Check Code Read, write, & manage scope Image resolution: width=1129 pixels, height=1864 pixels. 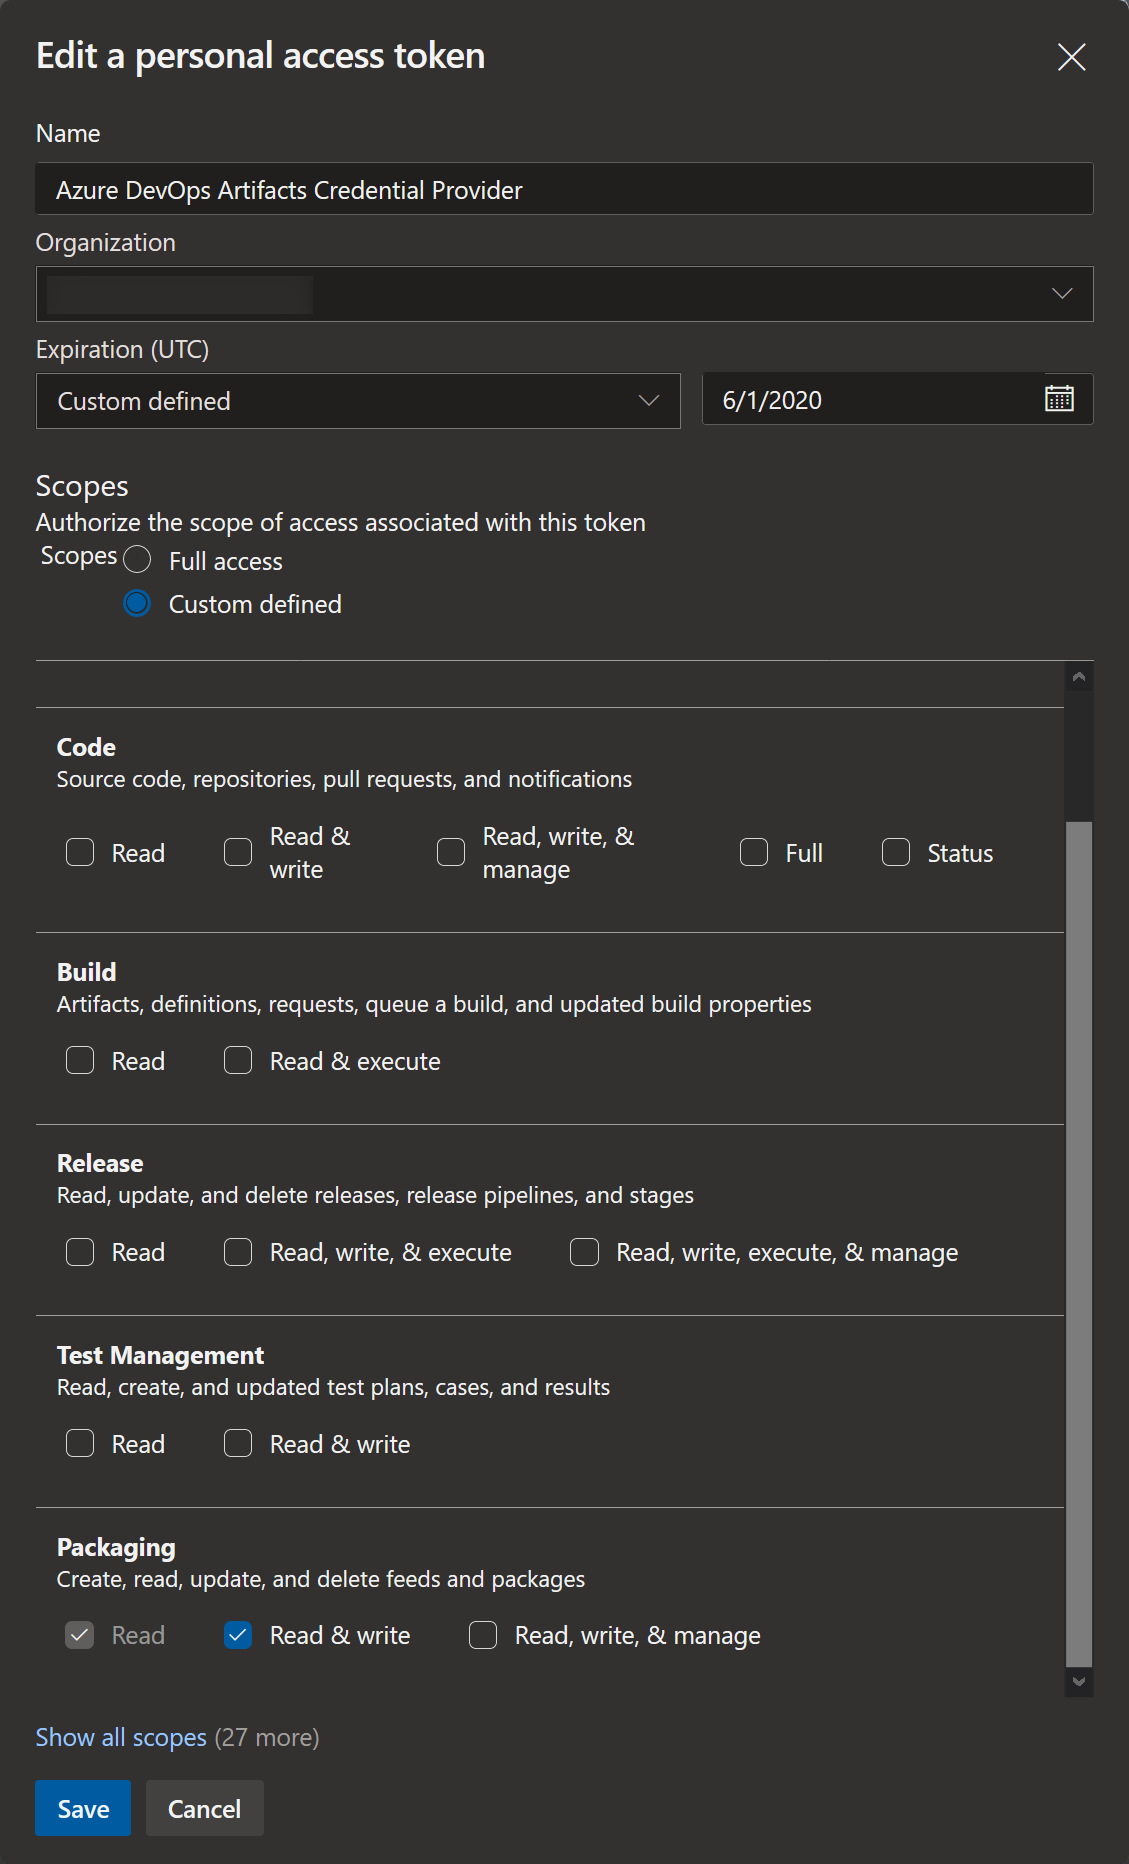[451, 852]
